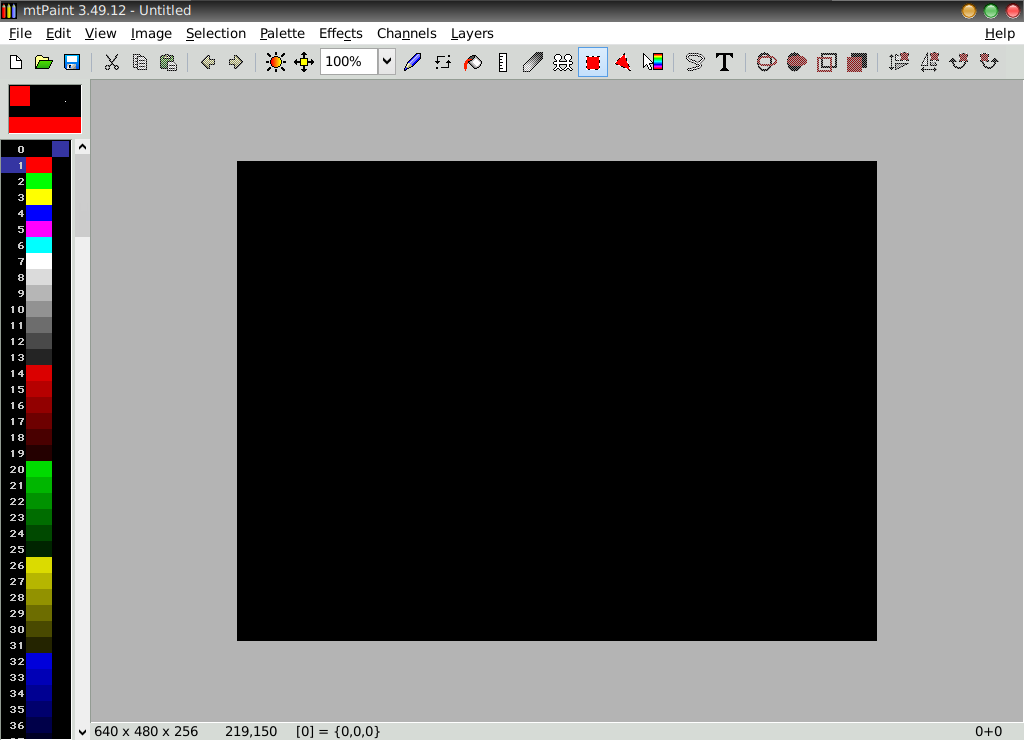Select the Clone tool
The height and width of the screenshot is (740, 1024).
click(563, 62)
